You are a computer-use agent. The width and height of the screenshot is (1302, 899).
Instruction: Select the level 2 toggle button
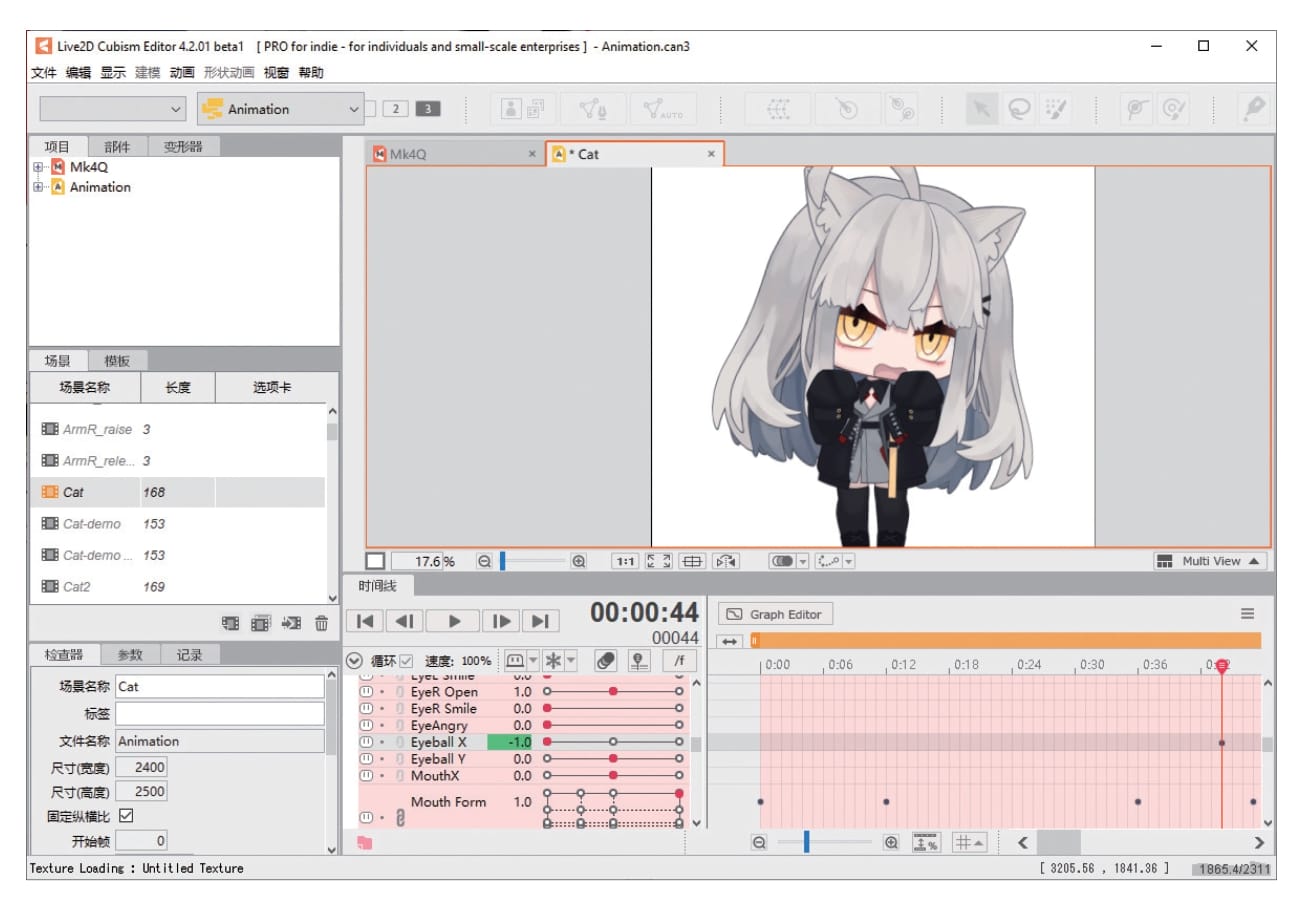pyautogui.click(x=396, y=109)
